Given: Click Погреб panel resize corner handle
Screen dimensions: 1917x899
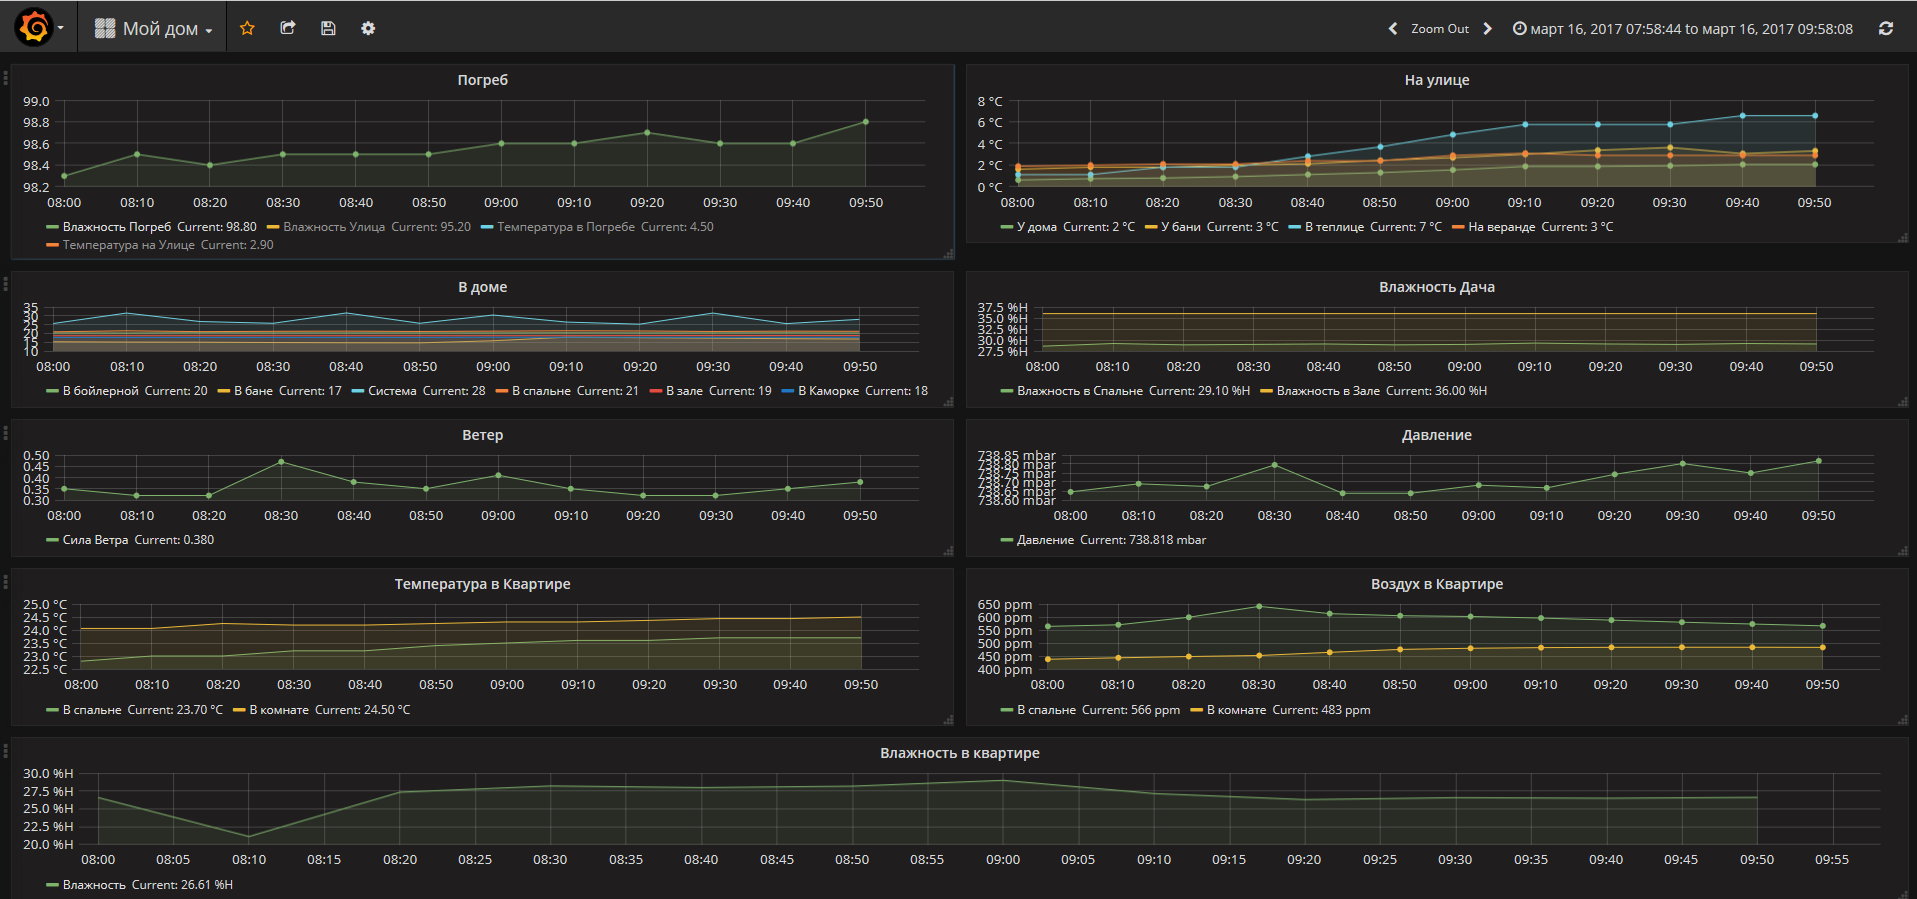Looking at the screenshot, I should (948, 254).
